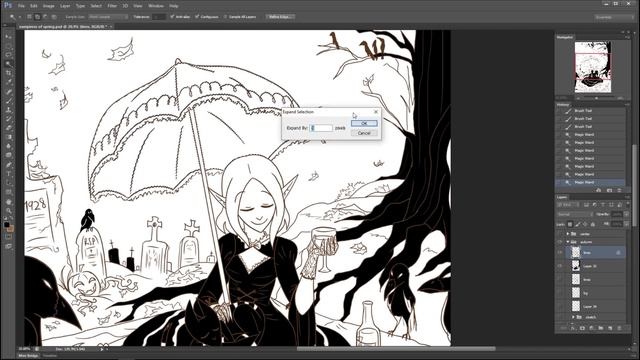Switch to the Mini Bridge tab
The width and height of the screenshot is (640, 360).
coord(28,356)
